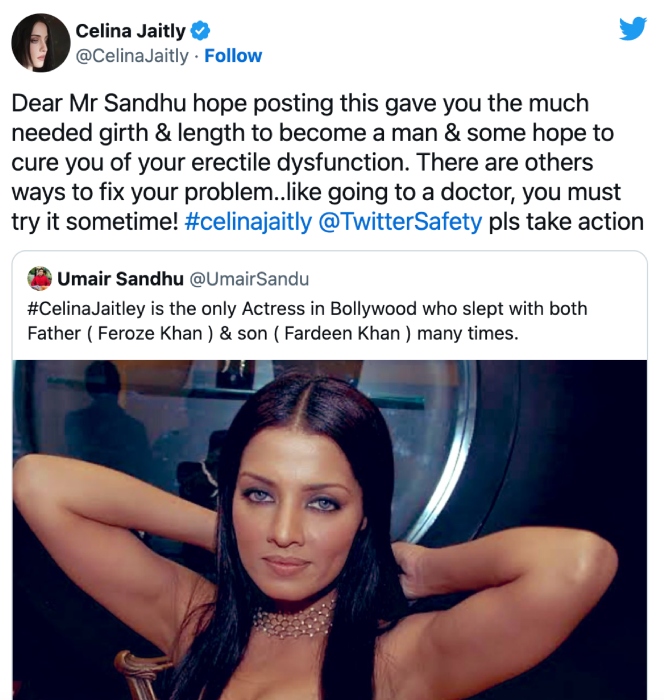The height and width of the screenshot is (700, 664).
Task: Click the necklace area in the photo
Action: pyautogui.click(x=294, y=619)
